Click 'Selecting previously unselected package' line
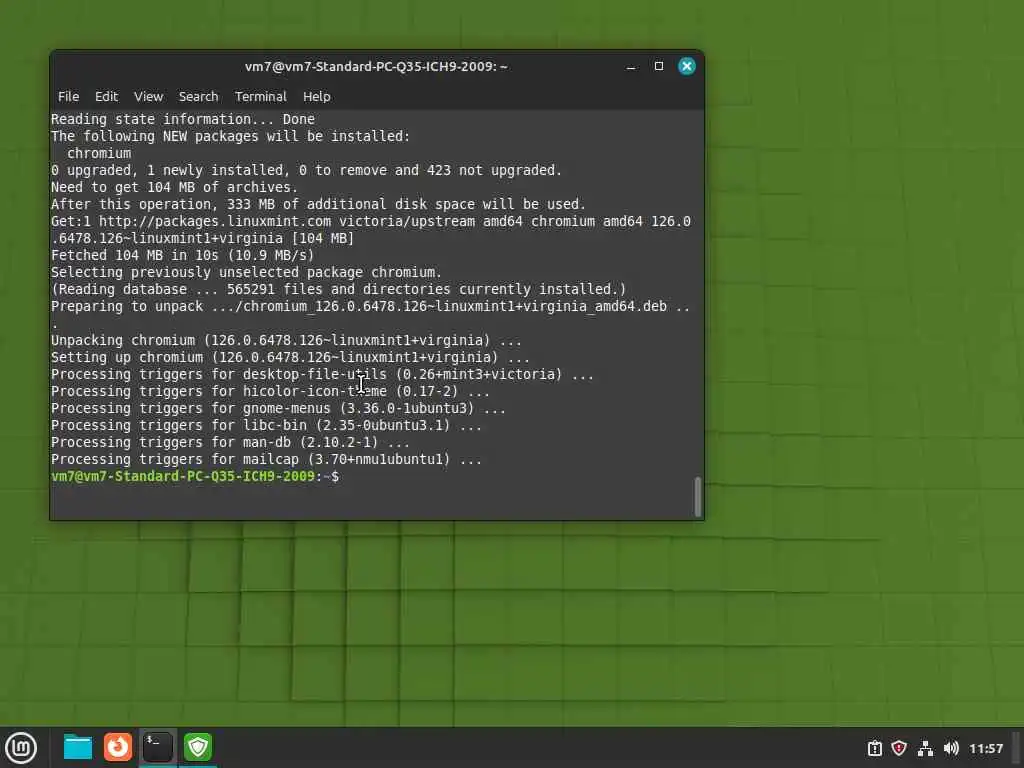The width and height of the screenshot is (1024, 768). pos(247,272)
